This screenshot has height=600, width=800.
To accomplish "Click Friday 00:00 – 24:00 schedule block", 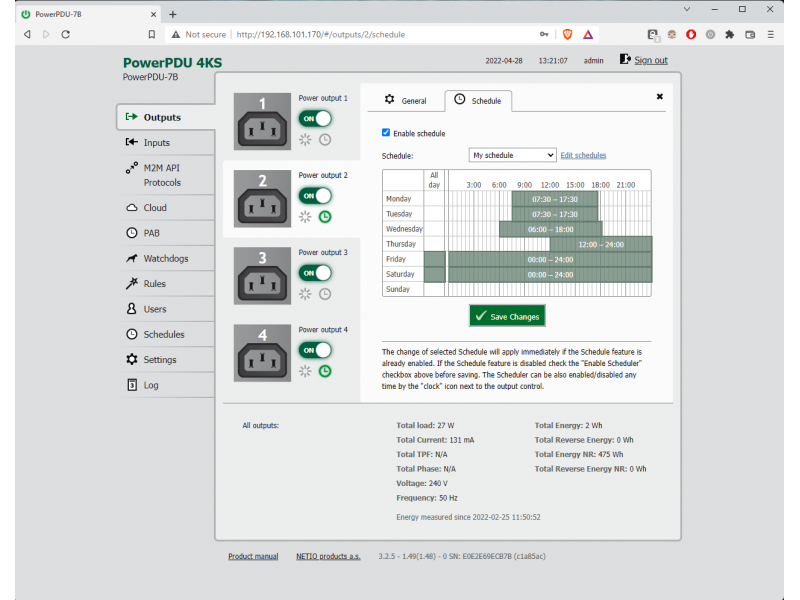I will tap(550, 260).
